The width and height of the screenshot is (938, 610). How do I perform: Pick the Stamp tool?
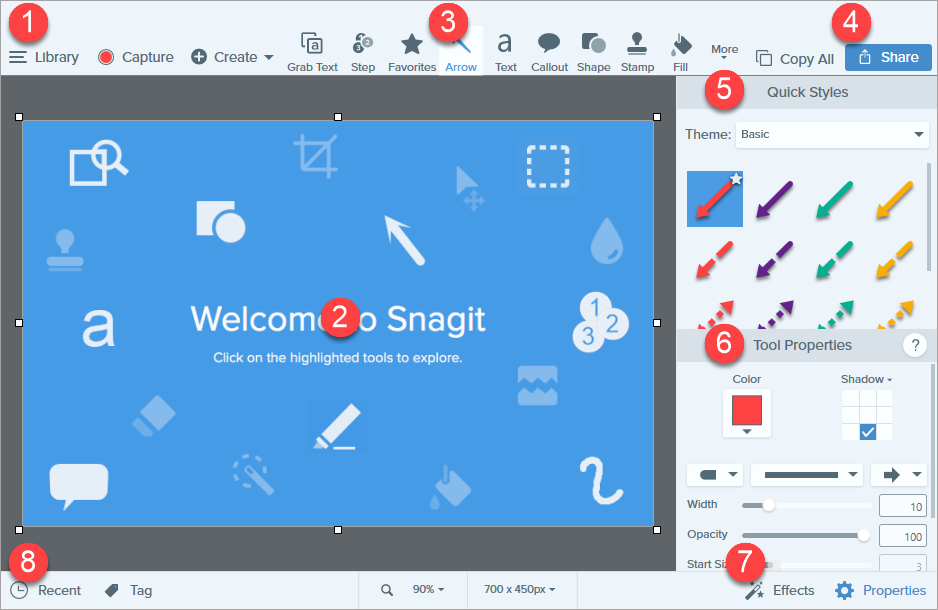[x=637, y=53]
